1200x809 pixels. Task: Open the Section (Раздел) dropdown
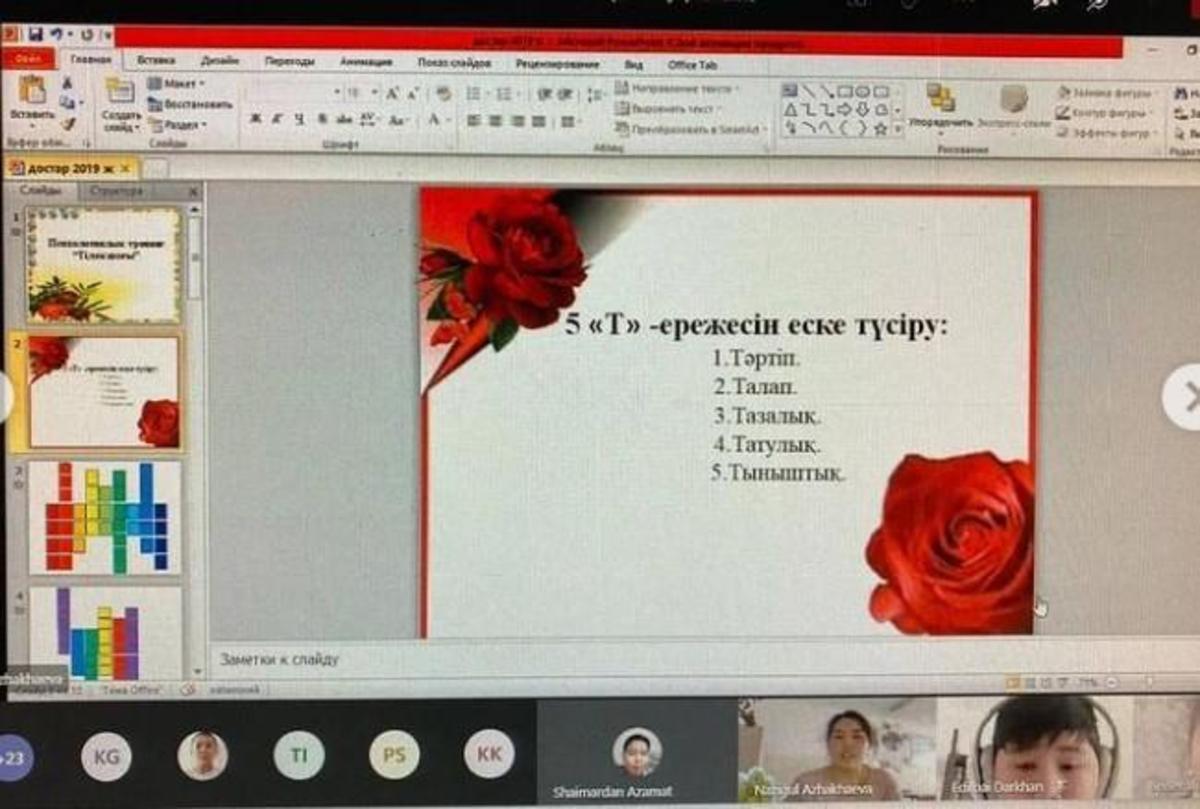coord(178,125)
